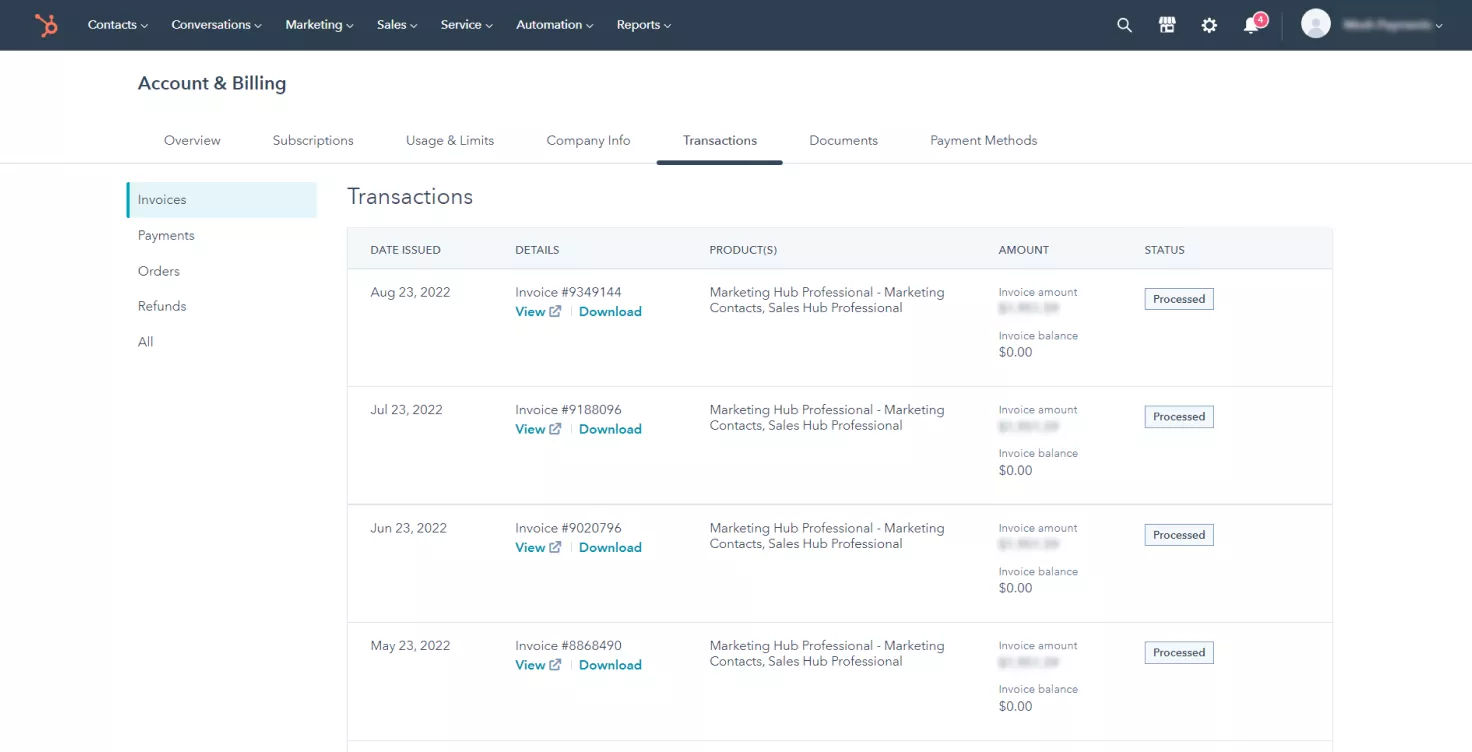Open the Marketplace storefront icon
This screenshot has width=1472, height=752.
pyautogui.click(x=1167, y=25)
